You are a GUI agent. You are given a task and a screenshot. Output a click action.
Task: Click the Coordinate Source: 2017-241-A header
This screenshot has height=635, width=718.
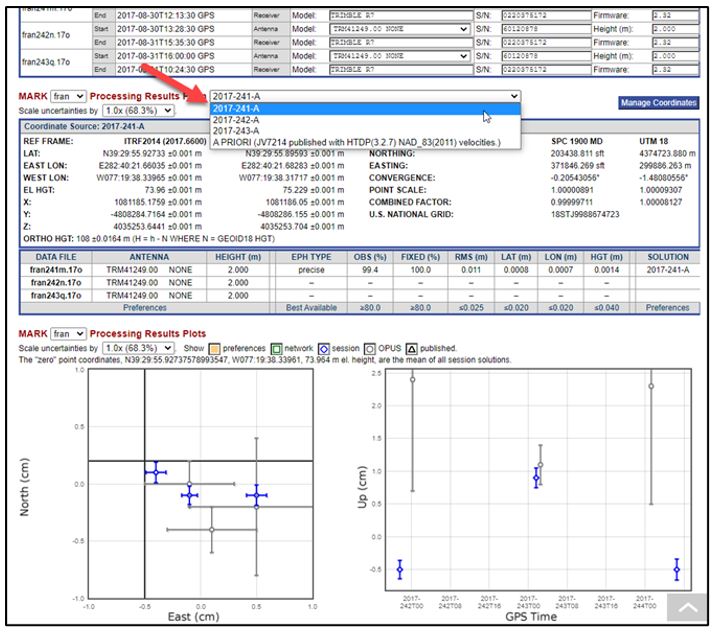[84, 126]
